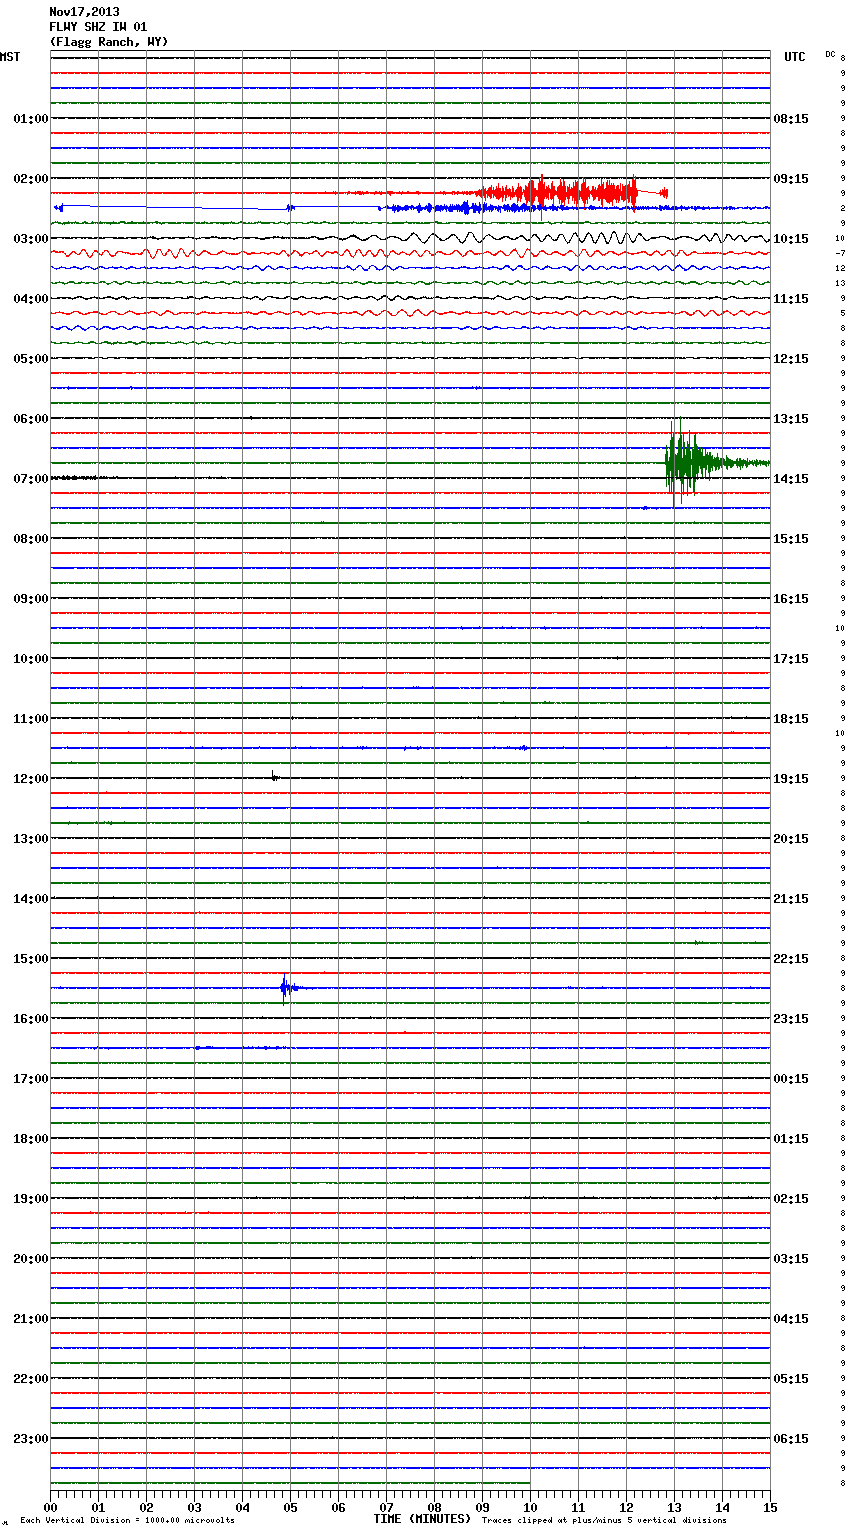This screenshot has height=1534, width=850.
Task: Click the UTC time label "06:15"
Action: (791, 1439)
